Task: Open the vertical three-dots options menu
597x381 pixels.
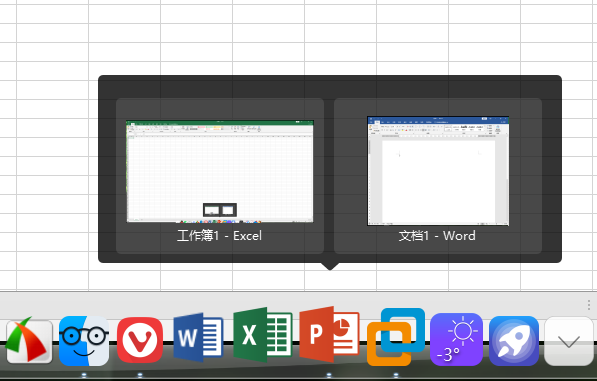Action: 589,305
